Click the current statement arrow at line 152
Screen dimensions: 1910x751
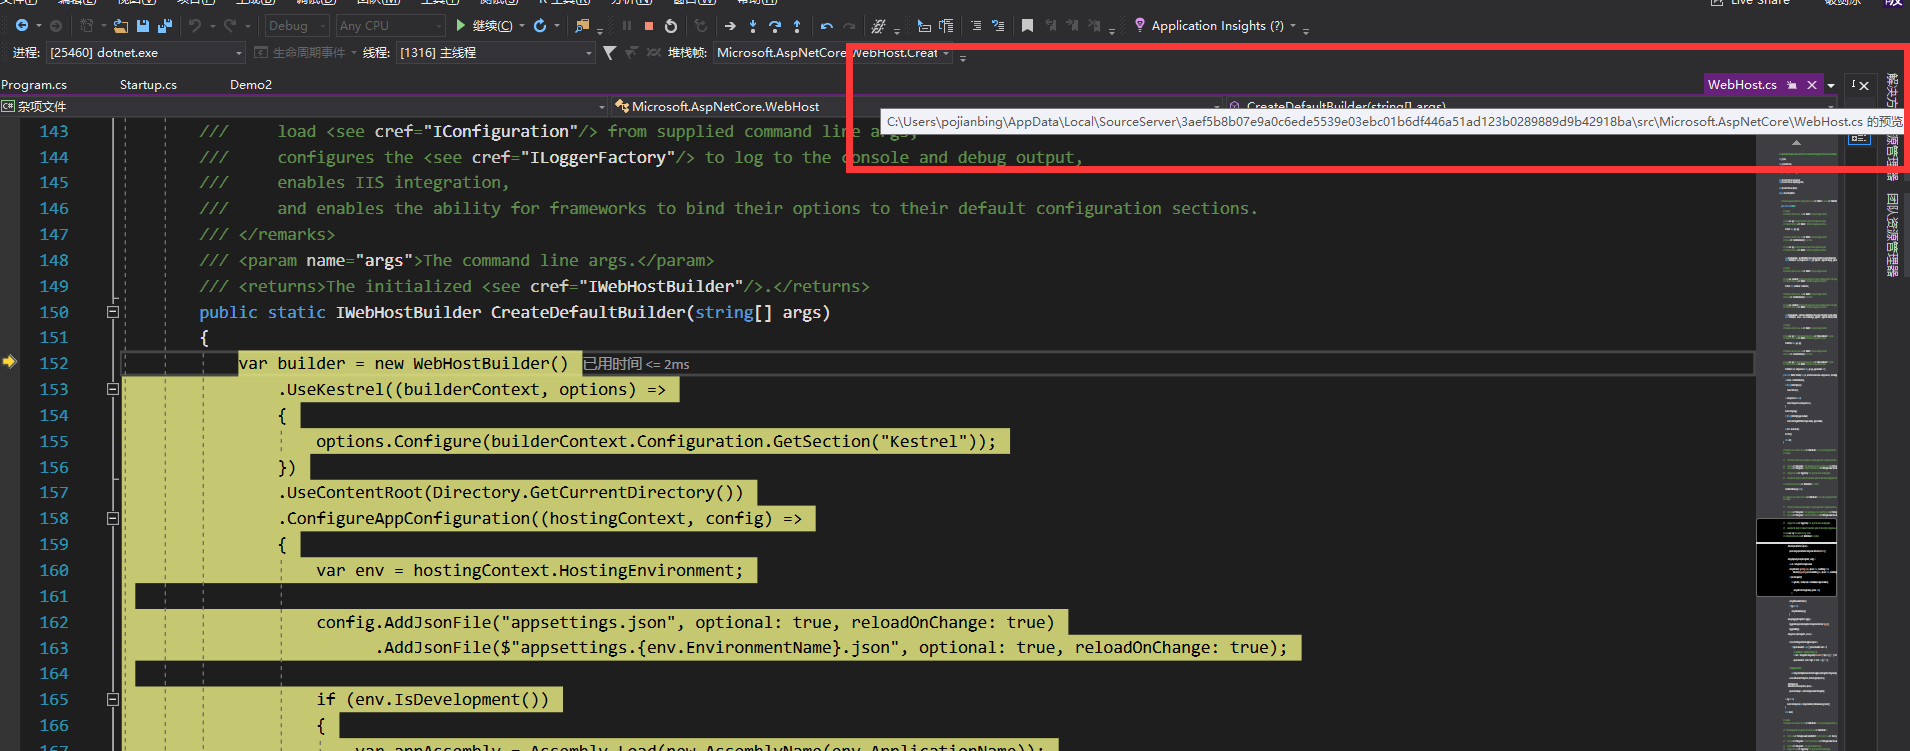(x=10, y=362)
